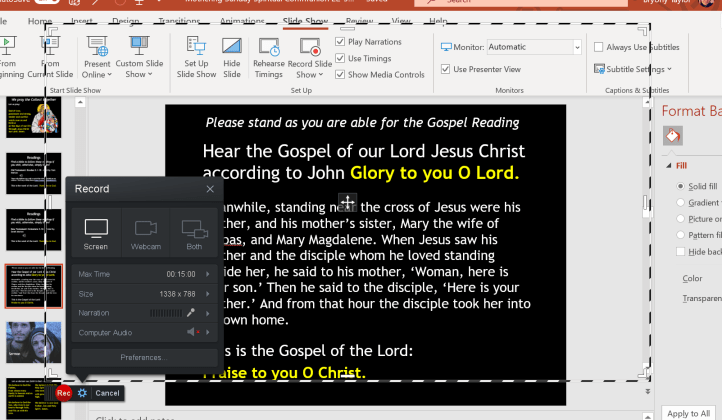722x420 pixels.
Task: Open recorder Preferences
Action: [144, 357]
